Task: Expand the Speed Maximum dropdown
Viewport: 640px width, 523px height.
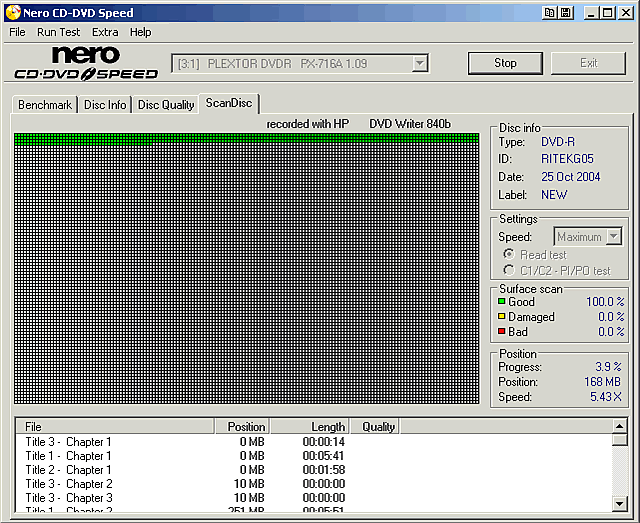Action: tap(613, 237)
